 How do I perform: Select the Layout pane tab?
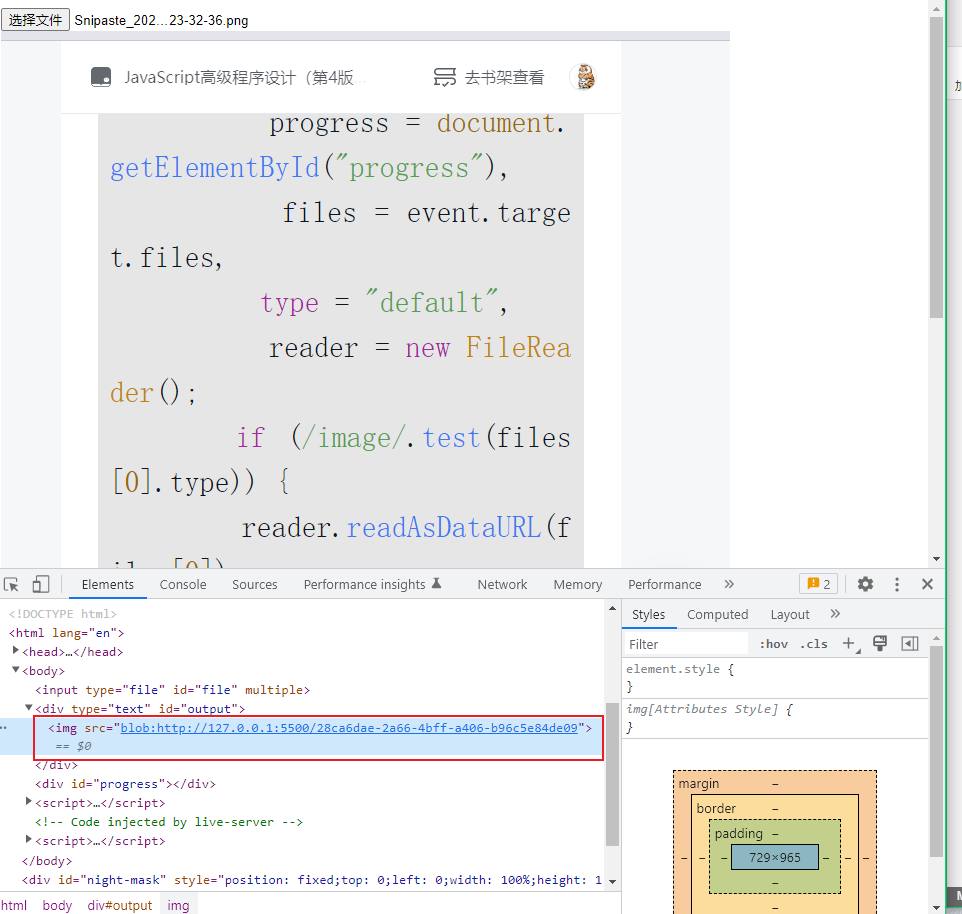[x=790, y=615]
